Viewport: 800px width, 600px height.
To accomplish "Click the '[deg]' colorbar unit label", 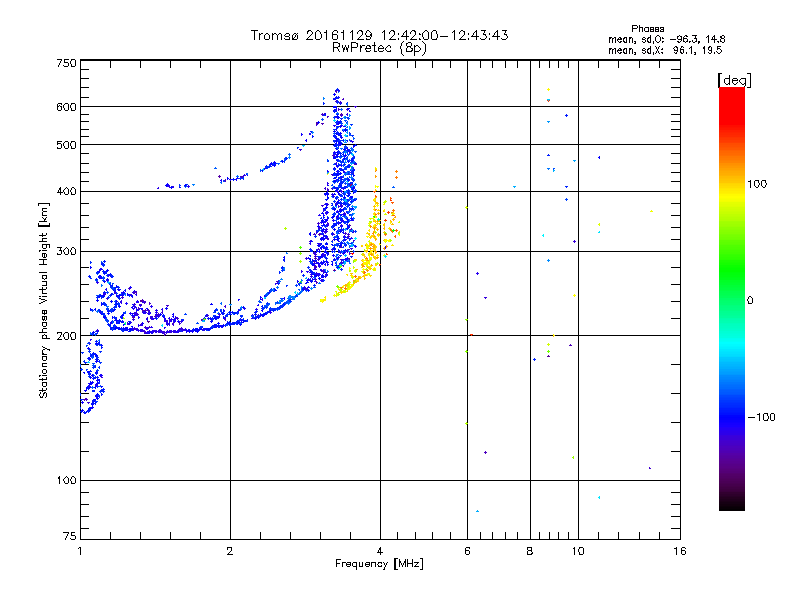I will click(x=734, y=80).
